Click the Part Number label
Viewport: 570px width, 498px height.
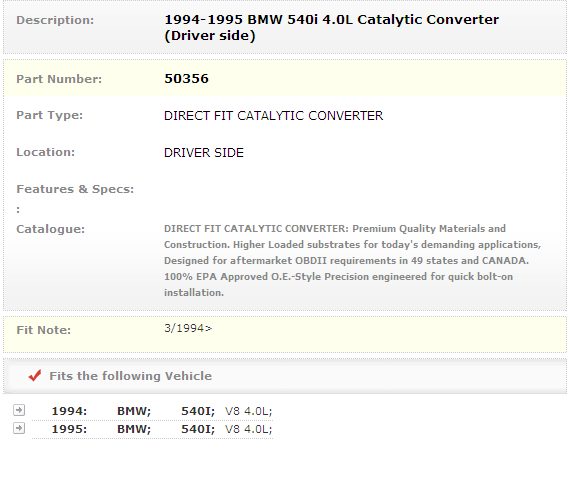coord(59,79)
